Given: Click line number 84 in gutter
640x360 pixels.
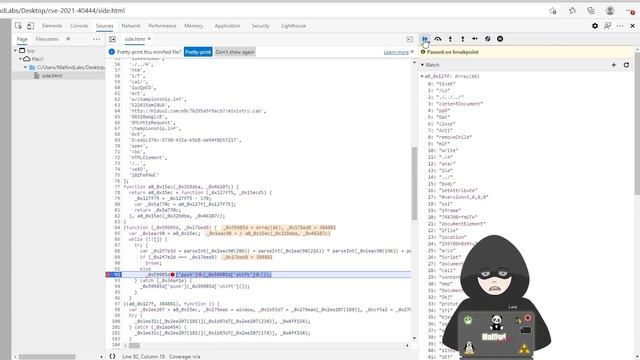Looking at the screenshot, I should click(117, 228).
